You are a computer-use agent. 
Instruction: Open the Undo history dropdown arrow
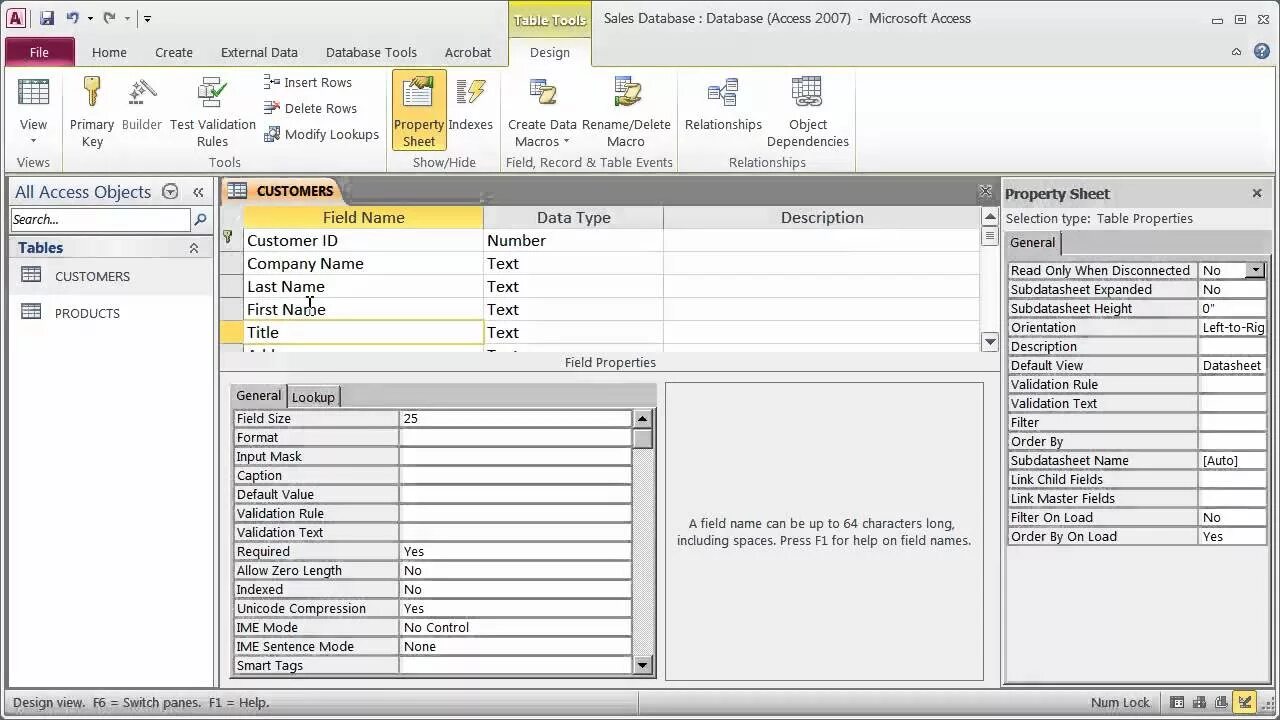tap(89, 19)
